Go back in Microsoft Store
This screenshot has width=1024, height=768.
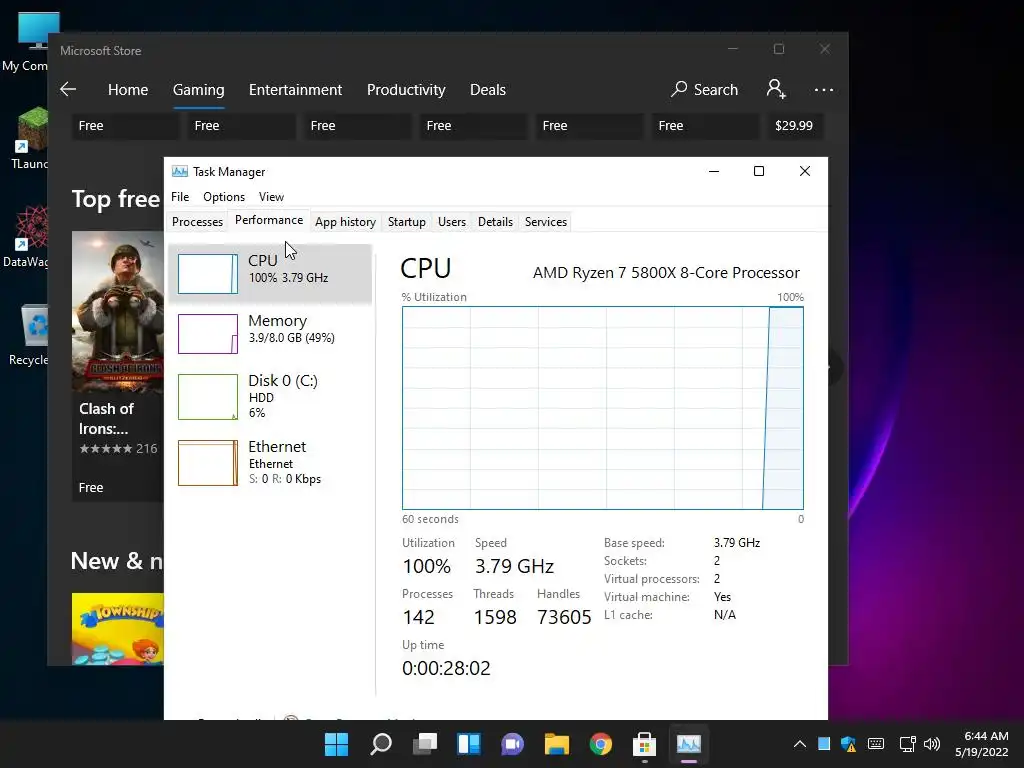point(68,89)
